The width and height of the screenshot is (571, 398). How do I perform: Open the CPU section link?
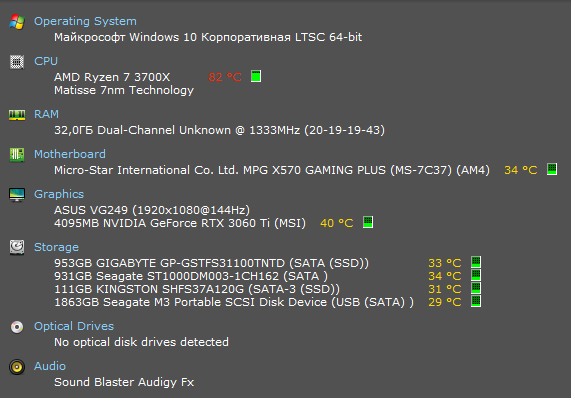(46, 61)
